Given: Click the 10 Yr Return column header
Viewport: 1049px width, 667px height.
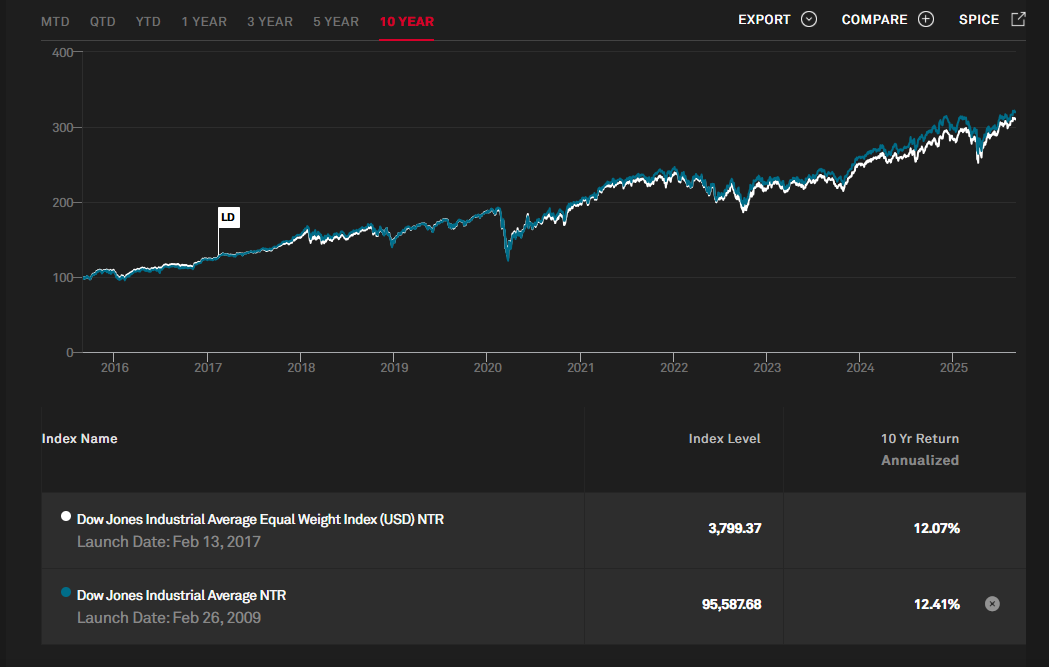Looking at the screenshot, I should coord(919,439).
